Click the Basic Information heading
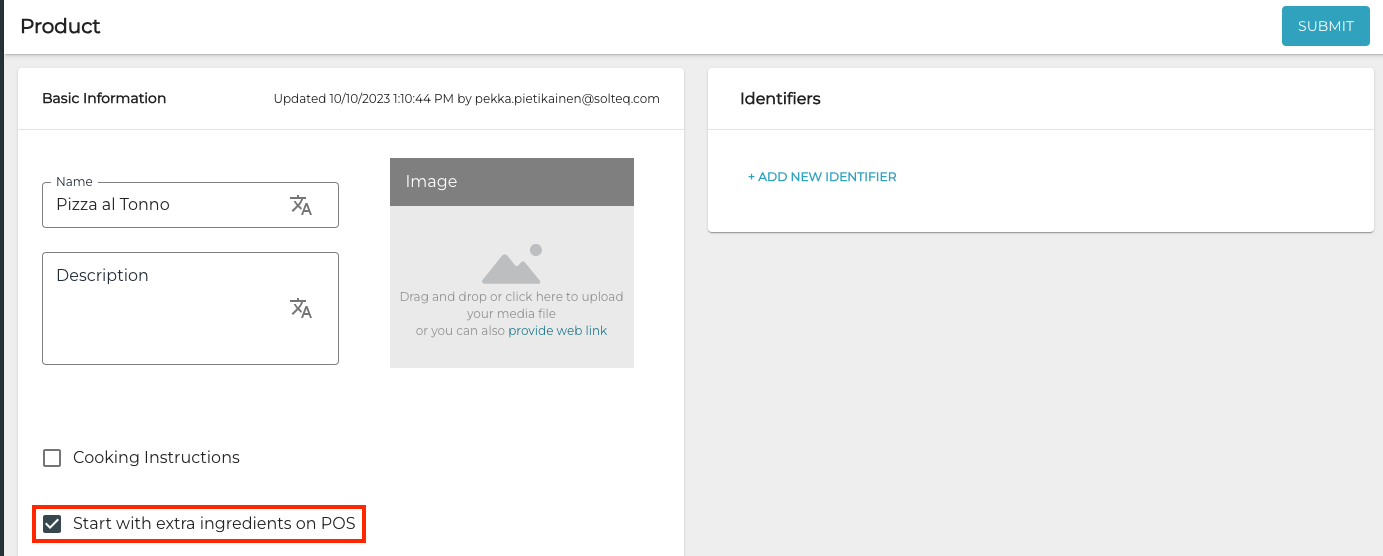This screenshot has width=1383, height=556. pos(104,99)
